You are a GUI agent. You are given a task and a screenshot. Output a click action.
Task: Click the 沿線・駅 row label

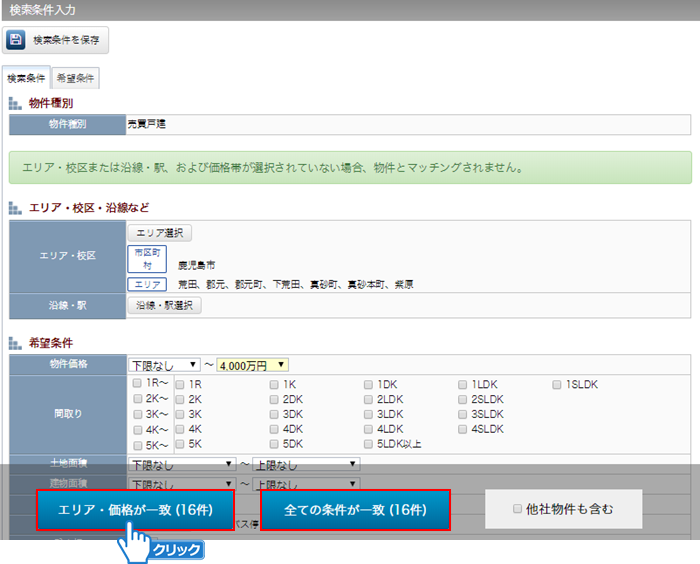pos(68,305)
